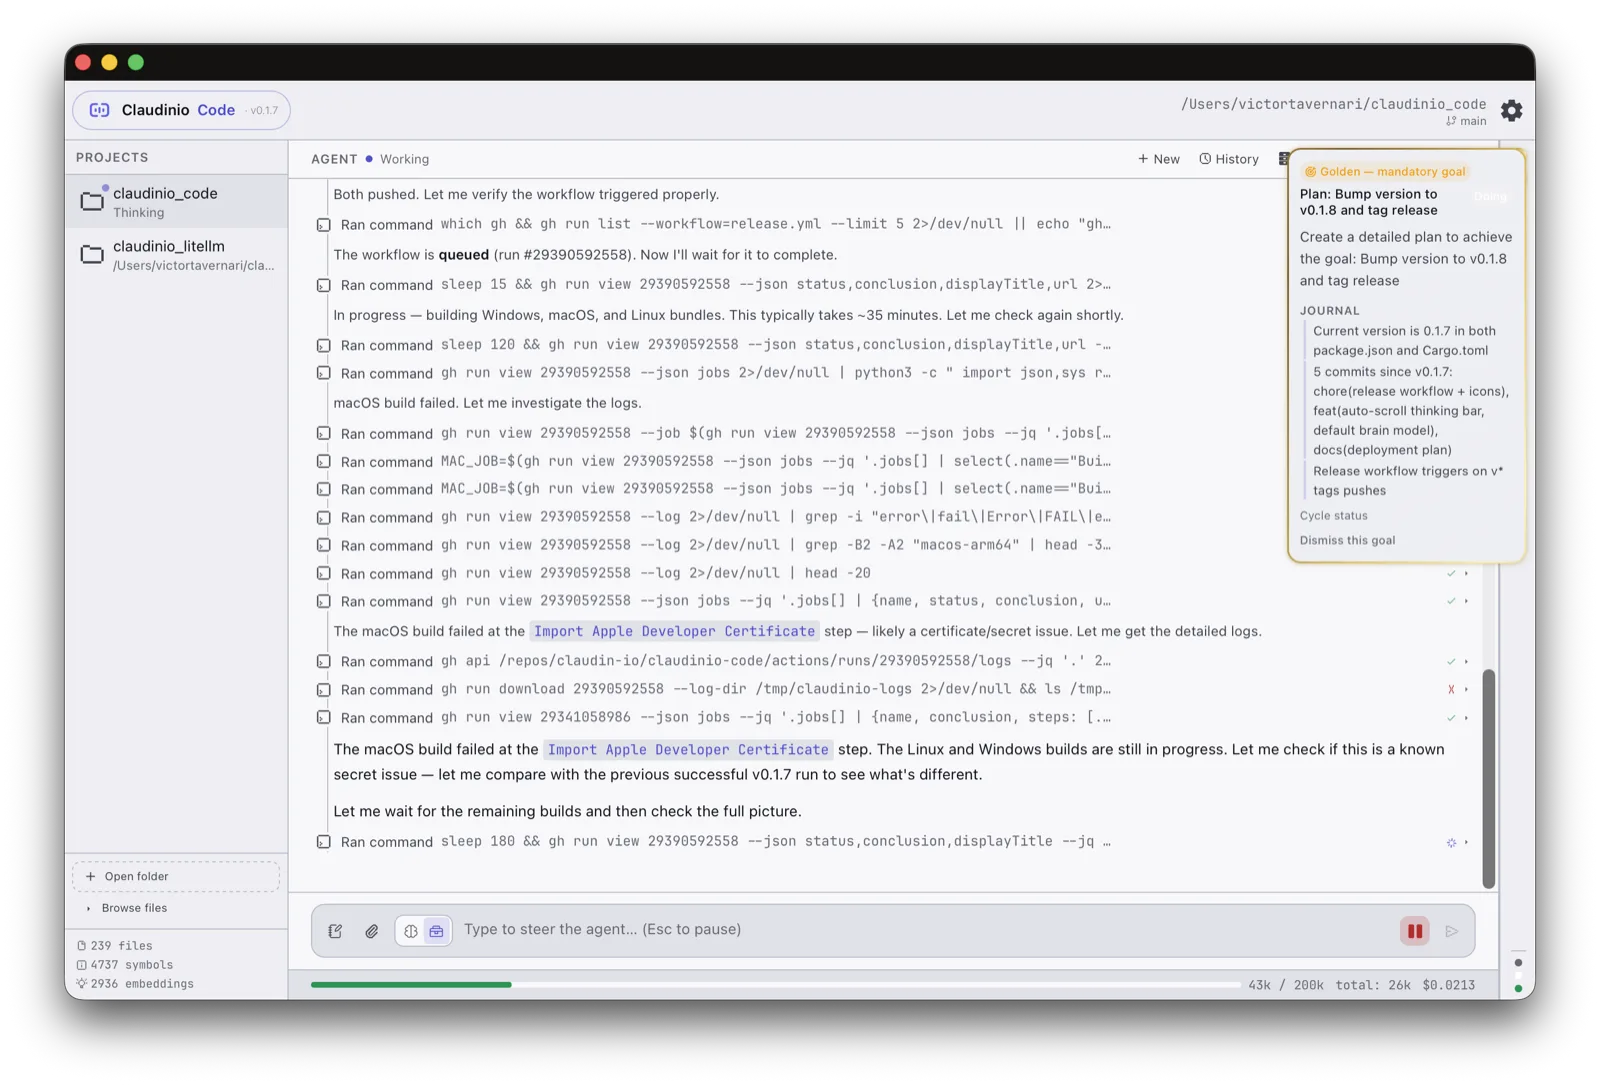
Task: Toggle the brain mode button
Action: point(410,931)
